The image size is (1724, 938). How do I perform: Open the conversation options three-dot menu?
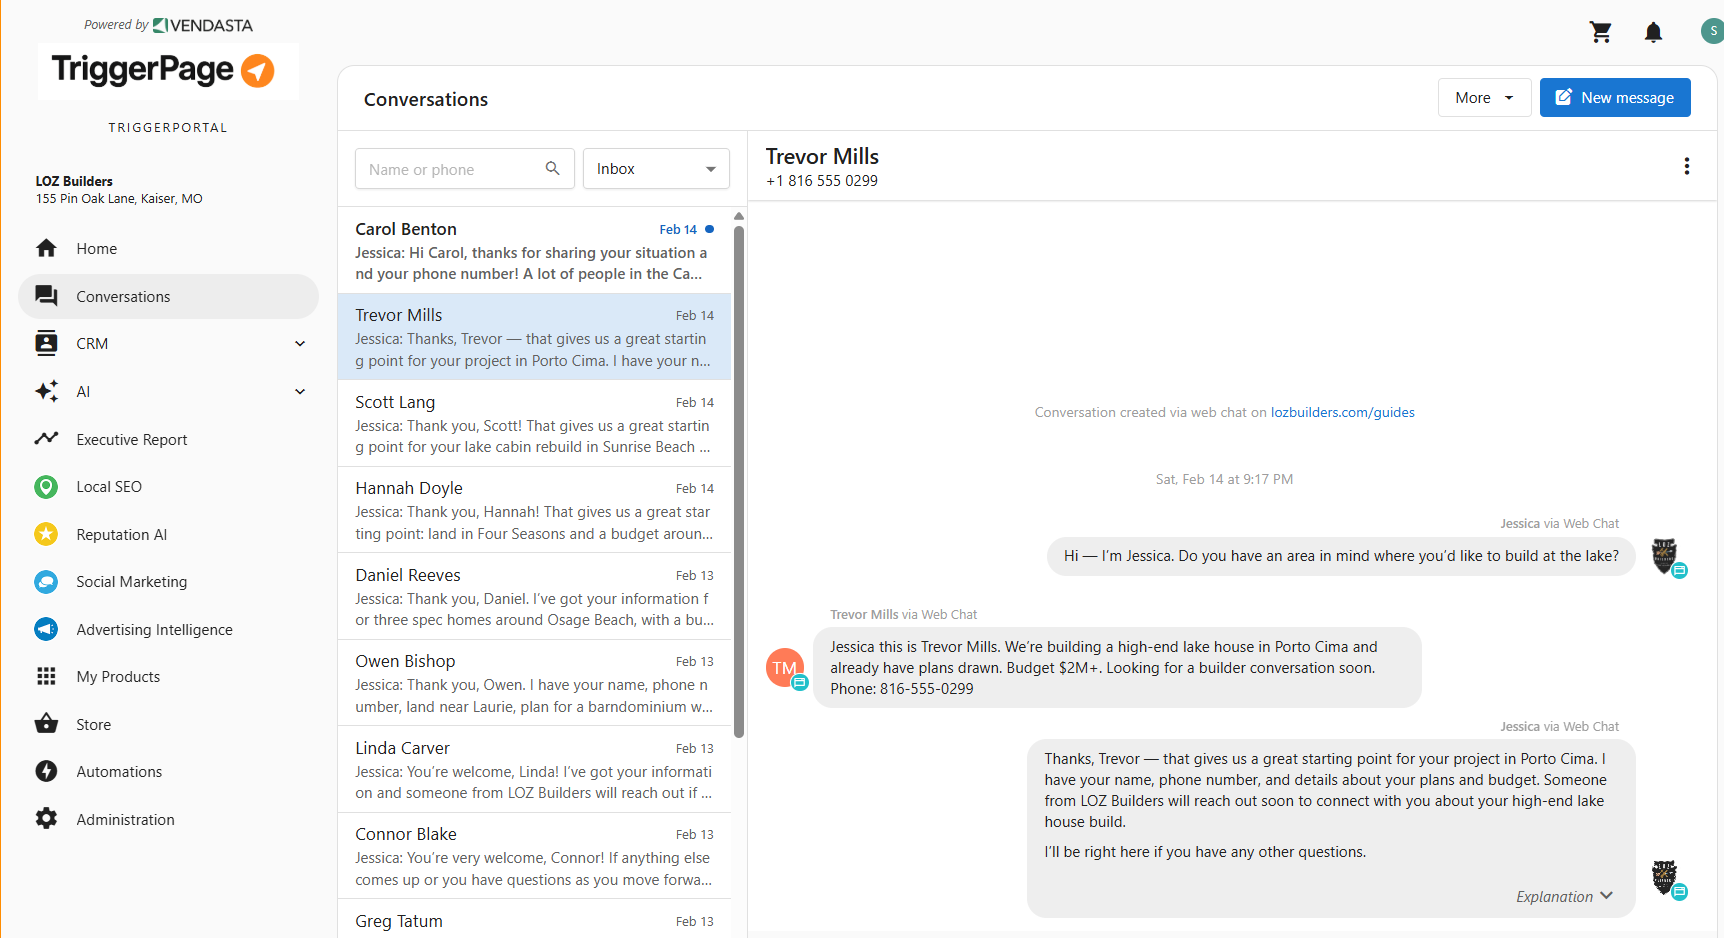coord(1686,166)
